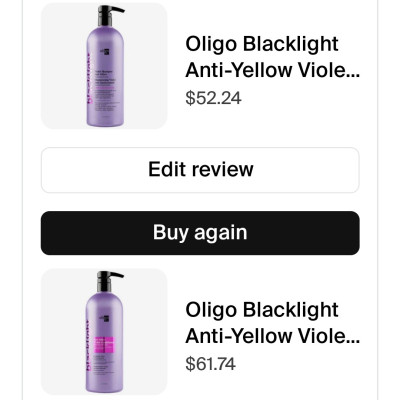Click gray background of first product image tile
Image resolution: width=400 pixels, height=400 pixels.
pos(145,67)
